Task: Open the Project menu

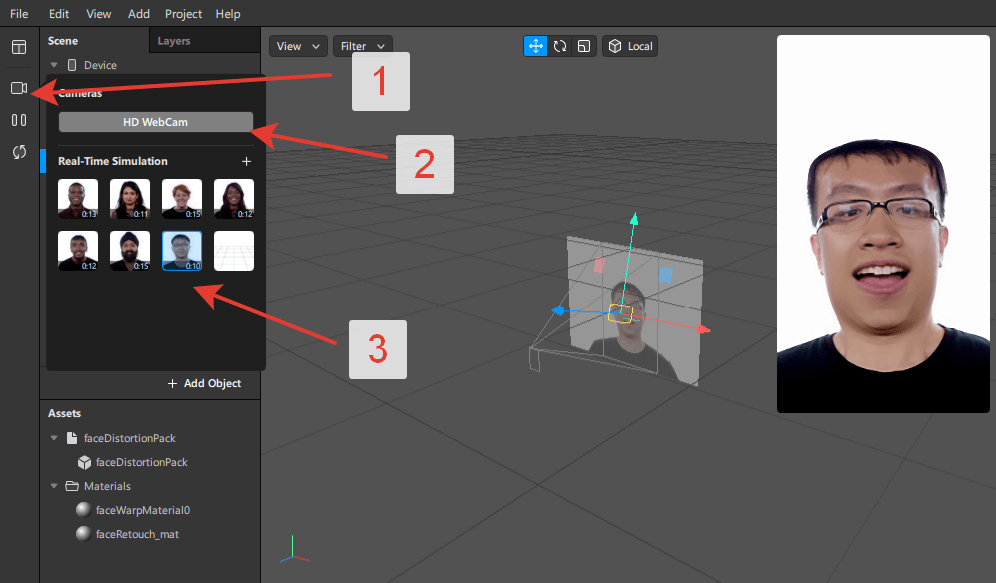Action: (183, 14)
